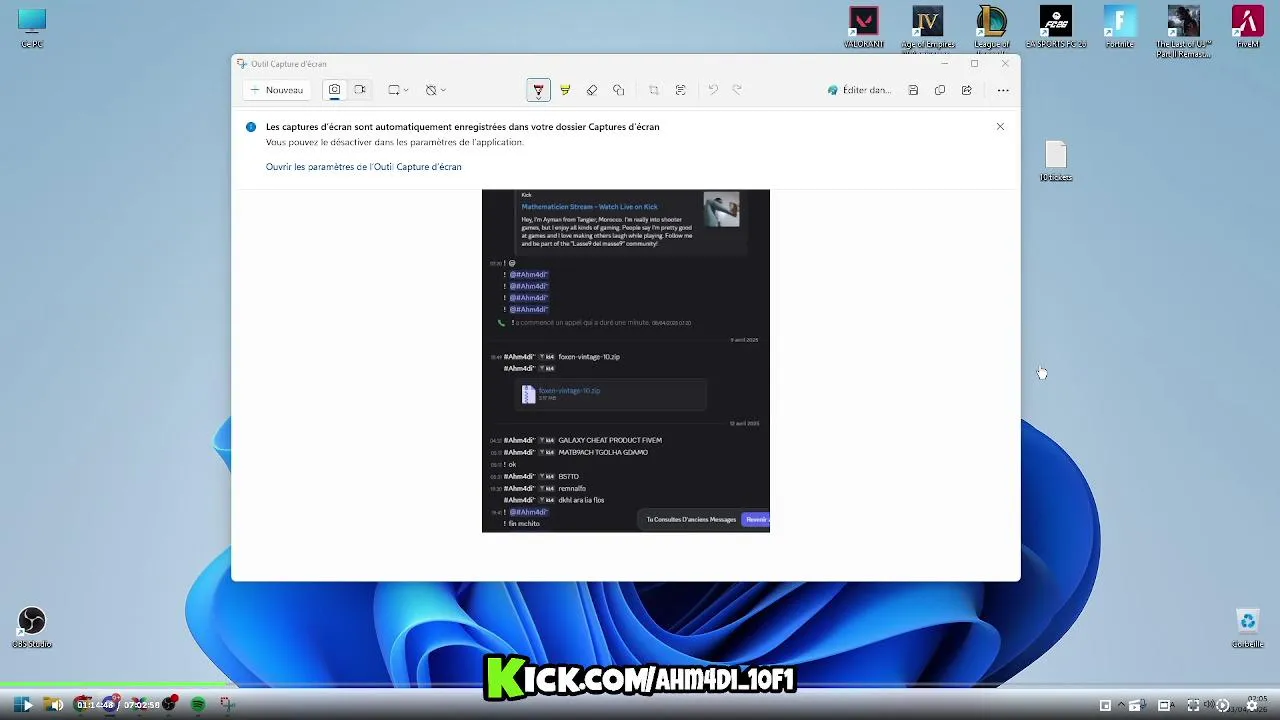Select the photo capture mode camera icon
This screenshot has height=720, width=1280.
(x=334, y=90)
